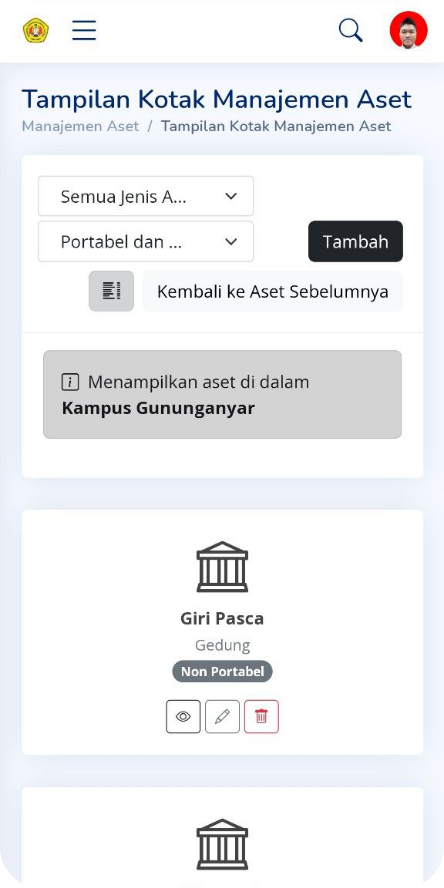Expand the Portabel dan... filter dropdown
The image size is (444, 888).
146,241
